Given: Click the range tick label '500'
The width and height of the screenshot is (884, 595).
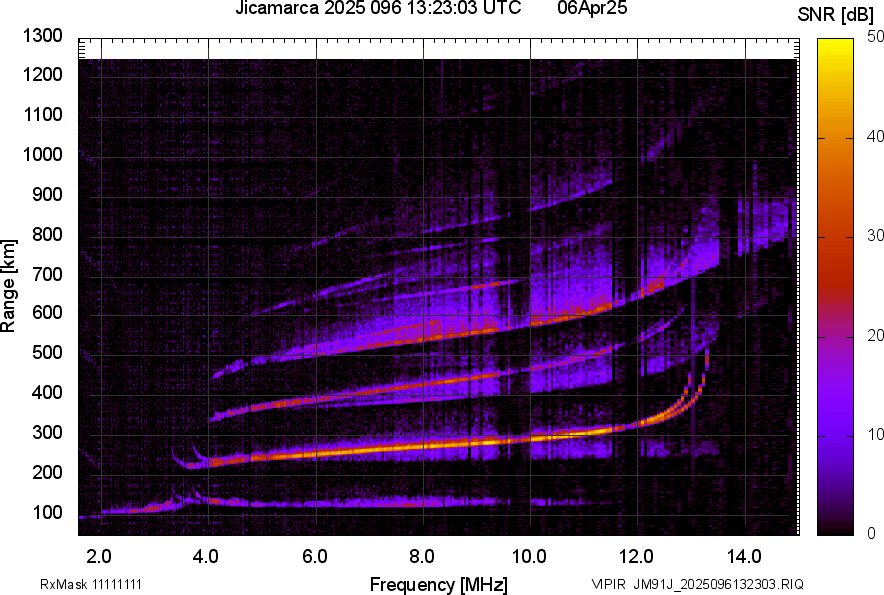Looking at the screenshot, I should pyautogui.click(x=47, y=352).
